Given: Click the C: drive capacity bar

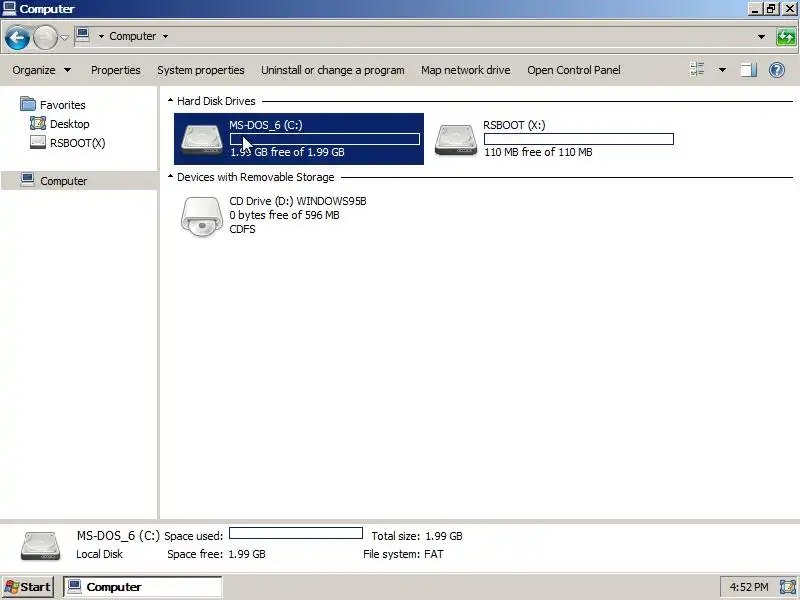Looking at the screenshot, I should pyautogui.click(x=325, y=139).
